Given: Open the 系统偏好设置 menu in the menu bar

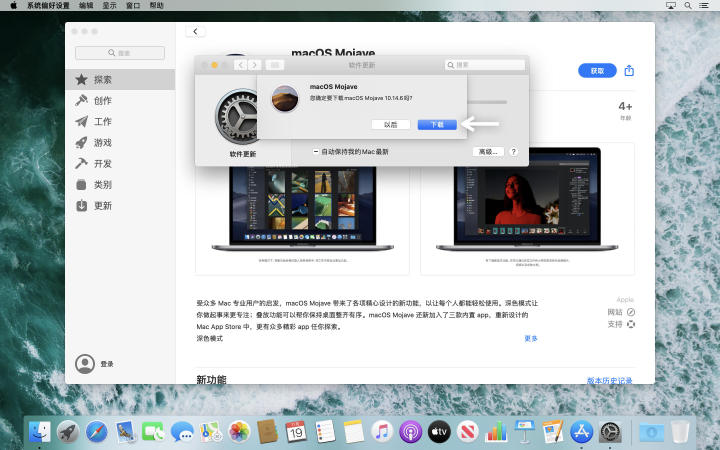Looking at the screenshot, I should 48,6.
